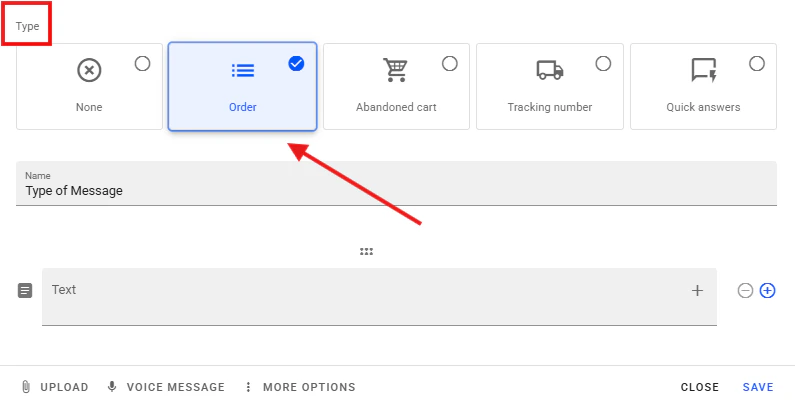Remove the text block with the minus icon
795x407 pixels.
point(745,290)
